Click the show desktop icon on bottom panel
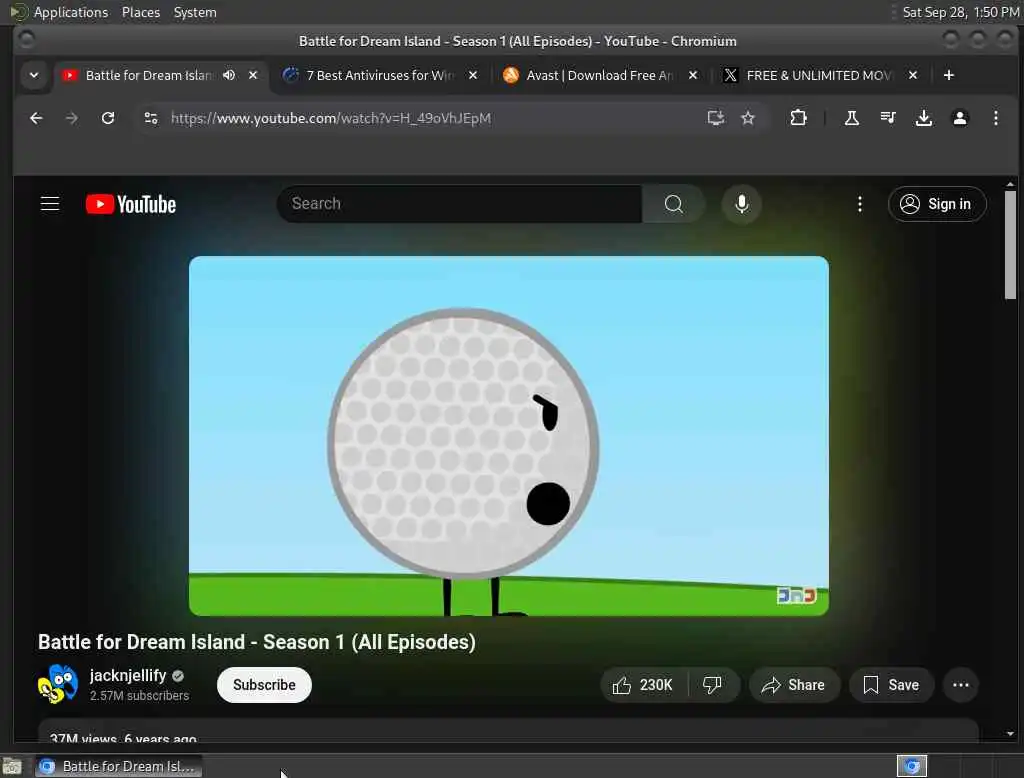This screenshot has width=1024, height=778. (12, 766)
